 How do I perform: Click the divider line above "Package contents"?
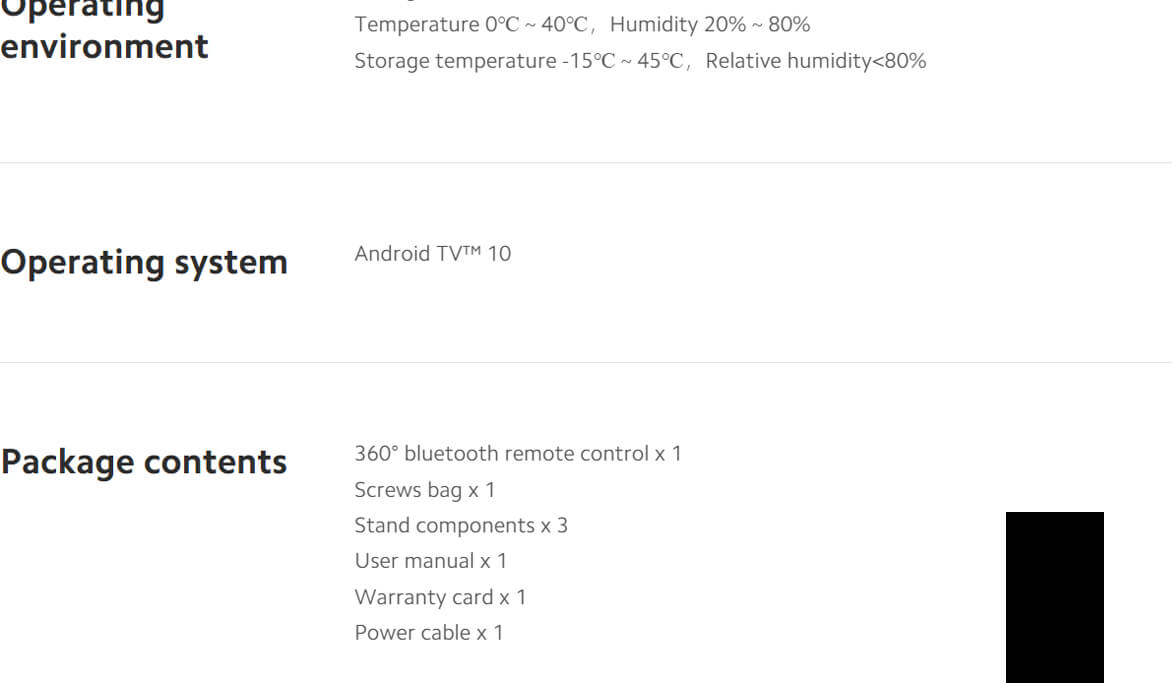coord(586,362)
